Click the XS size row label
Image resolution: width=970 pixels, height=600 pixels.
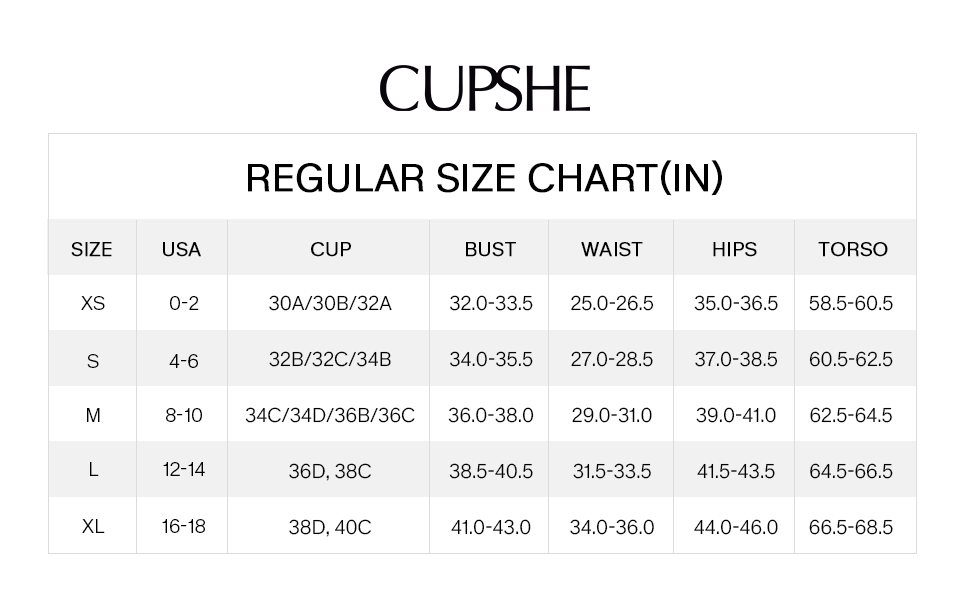coord(93,304)
